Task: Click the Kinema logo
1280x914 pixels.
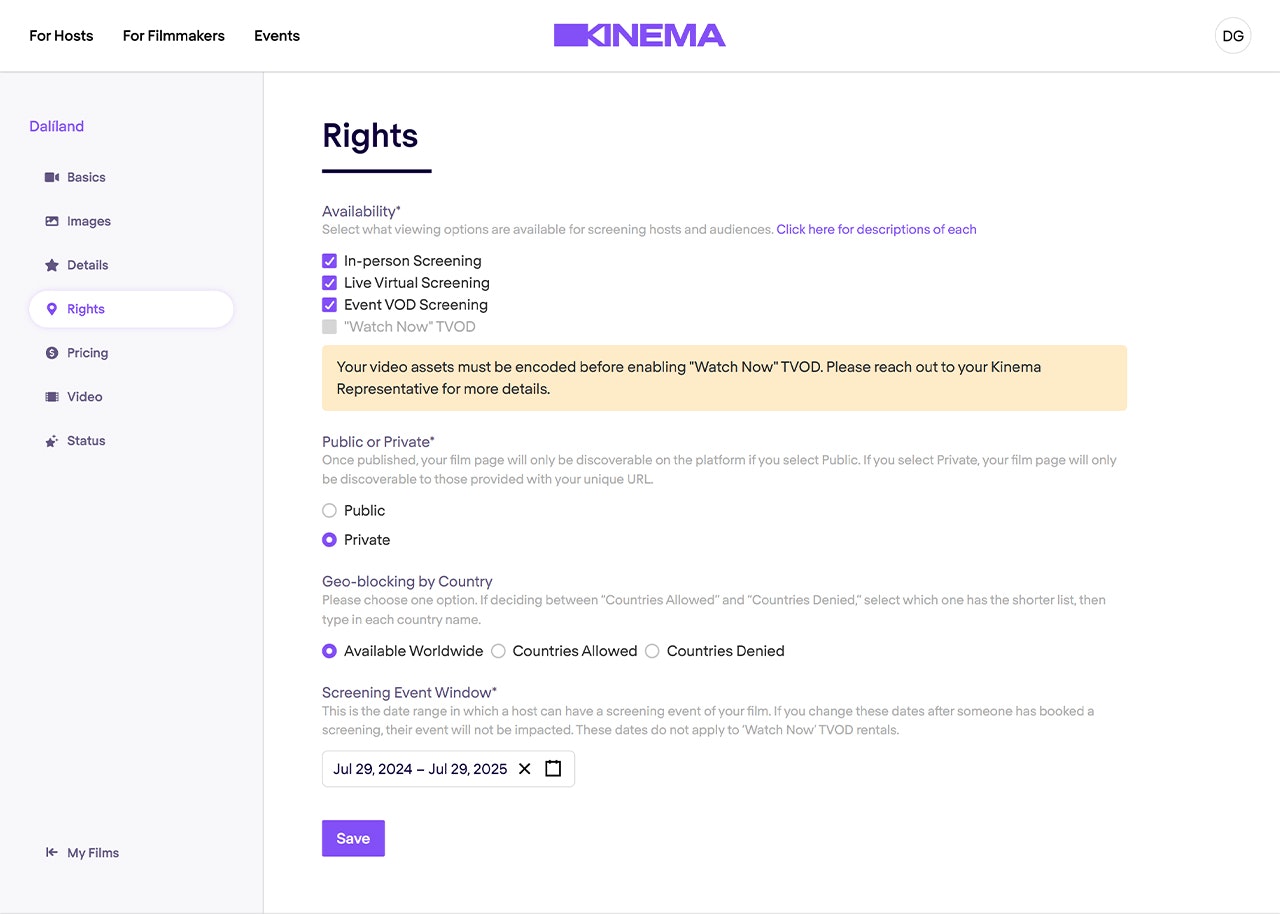Action: [640, 36]
